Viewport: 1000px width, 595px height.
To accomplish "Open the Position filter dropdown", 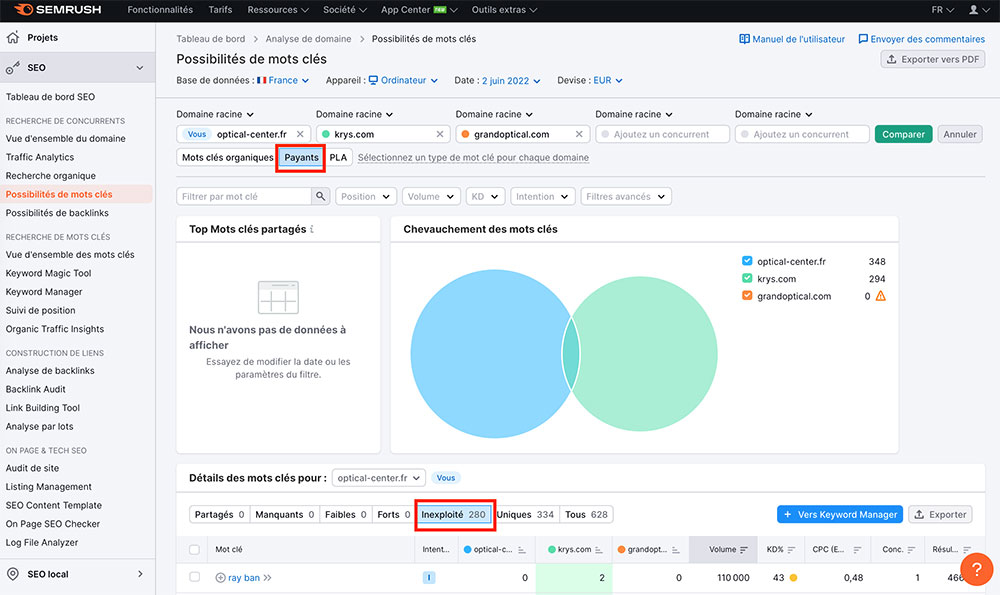I will (365, 196).
